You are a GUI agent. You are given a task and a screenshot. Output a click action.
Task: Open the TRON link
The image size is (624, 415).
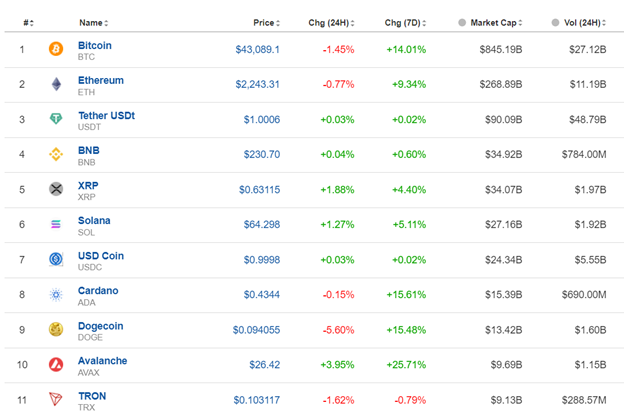92,396
